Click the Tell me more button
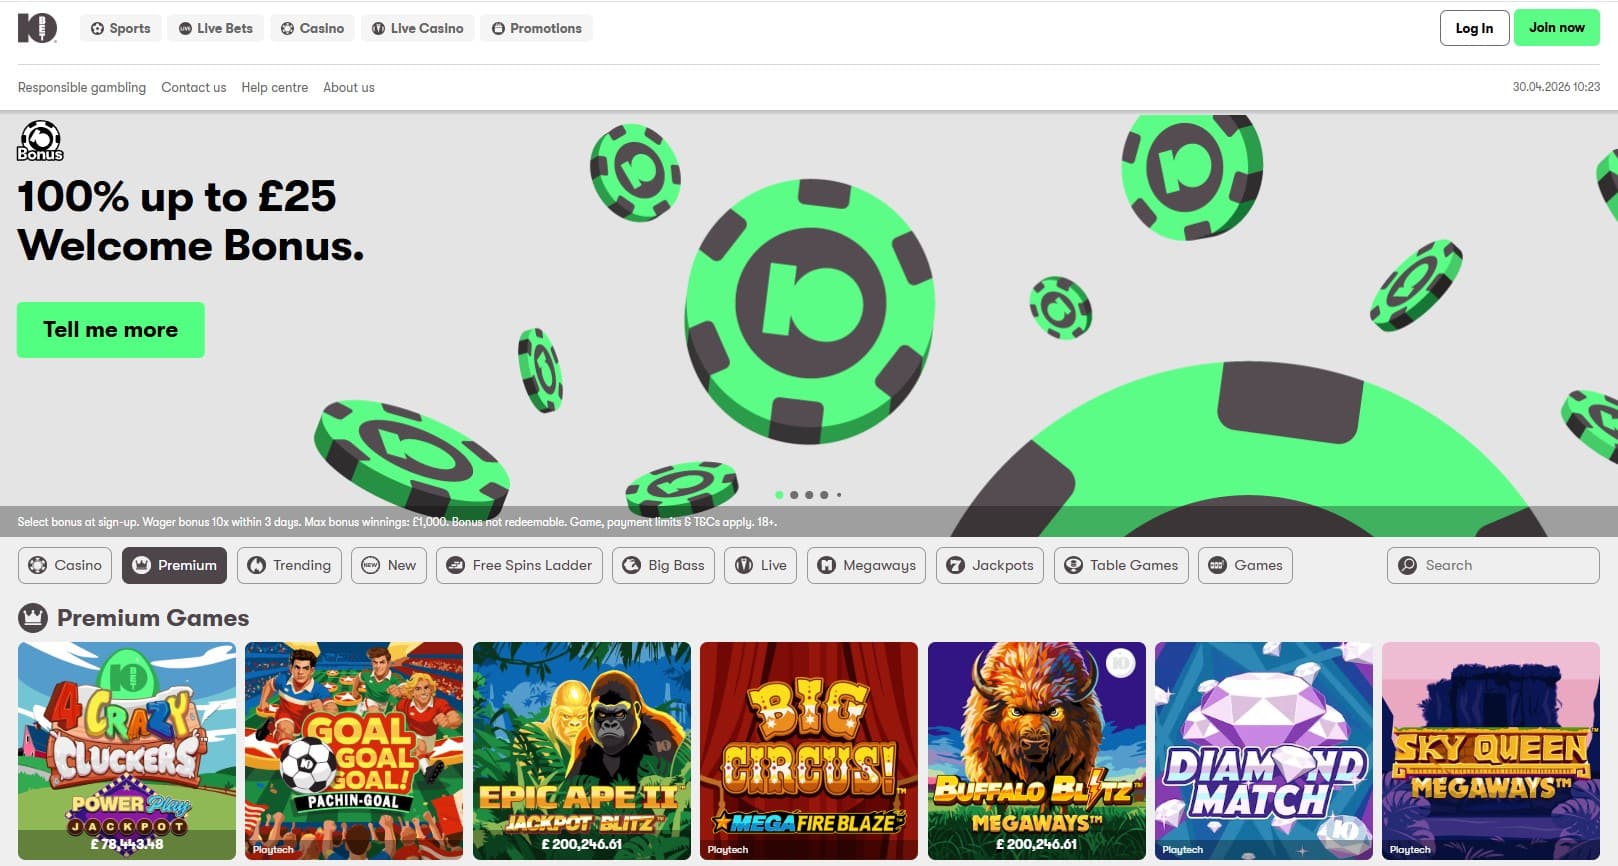This screenshot has height=866, width=1618. point(111,330)
